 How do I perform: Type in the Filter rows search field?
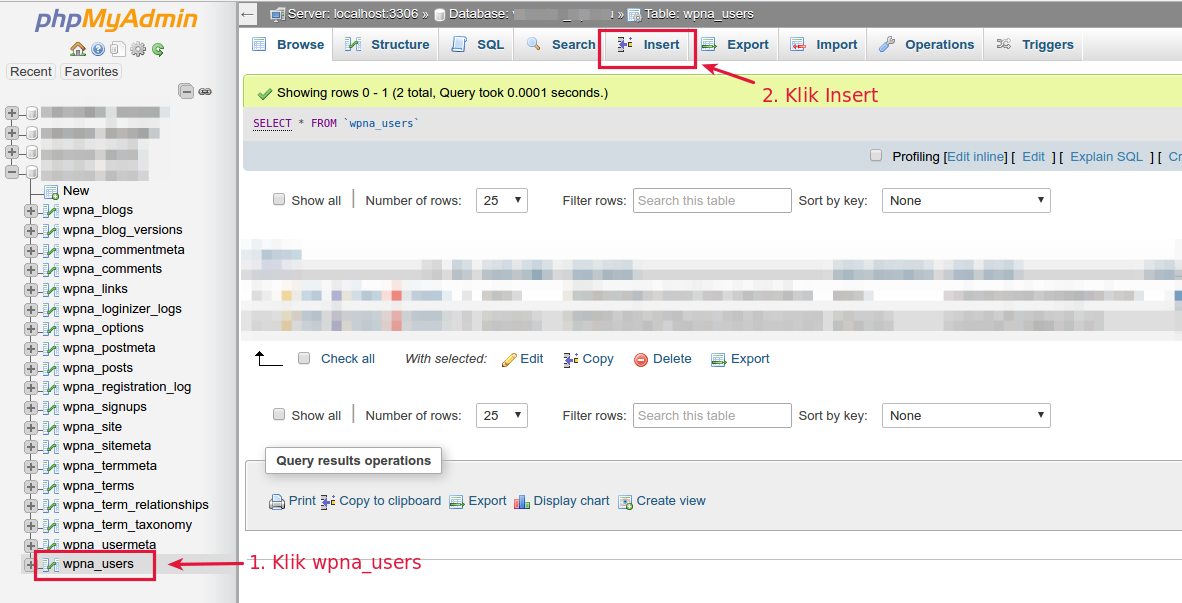click(x=712, y=200)
